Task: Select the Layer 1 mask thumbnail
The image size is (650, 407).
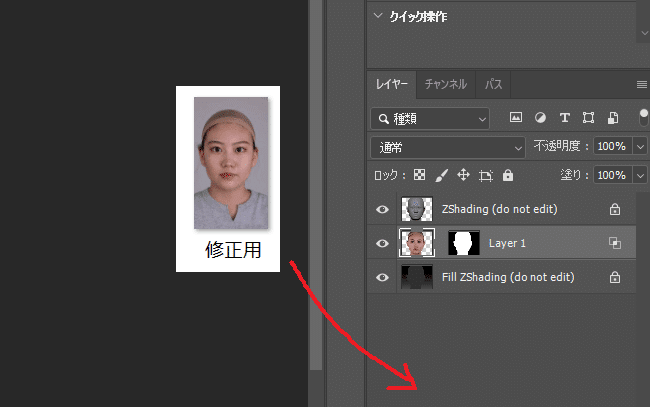Action: pyautogui.click(x=464, y=243)
